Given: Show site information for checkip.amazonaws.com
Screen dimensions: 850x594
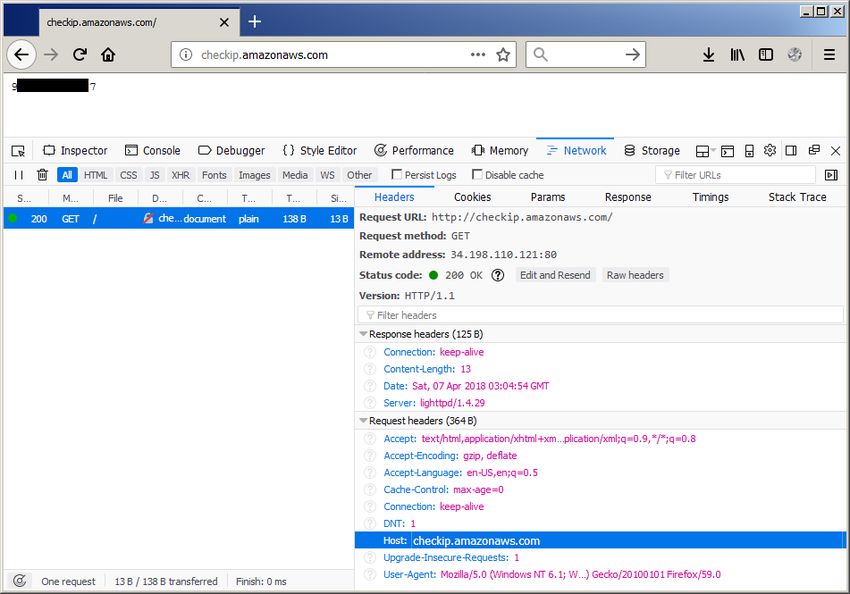Looking at the screenshot, I should pos(185,55).
